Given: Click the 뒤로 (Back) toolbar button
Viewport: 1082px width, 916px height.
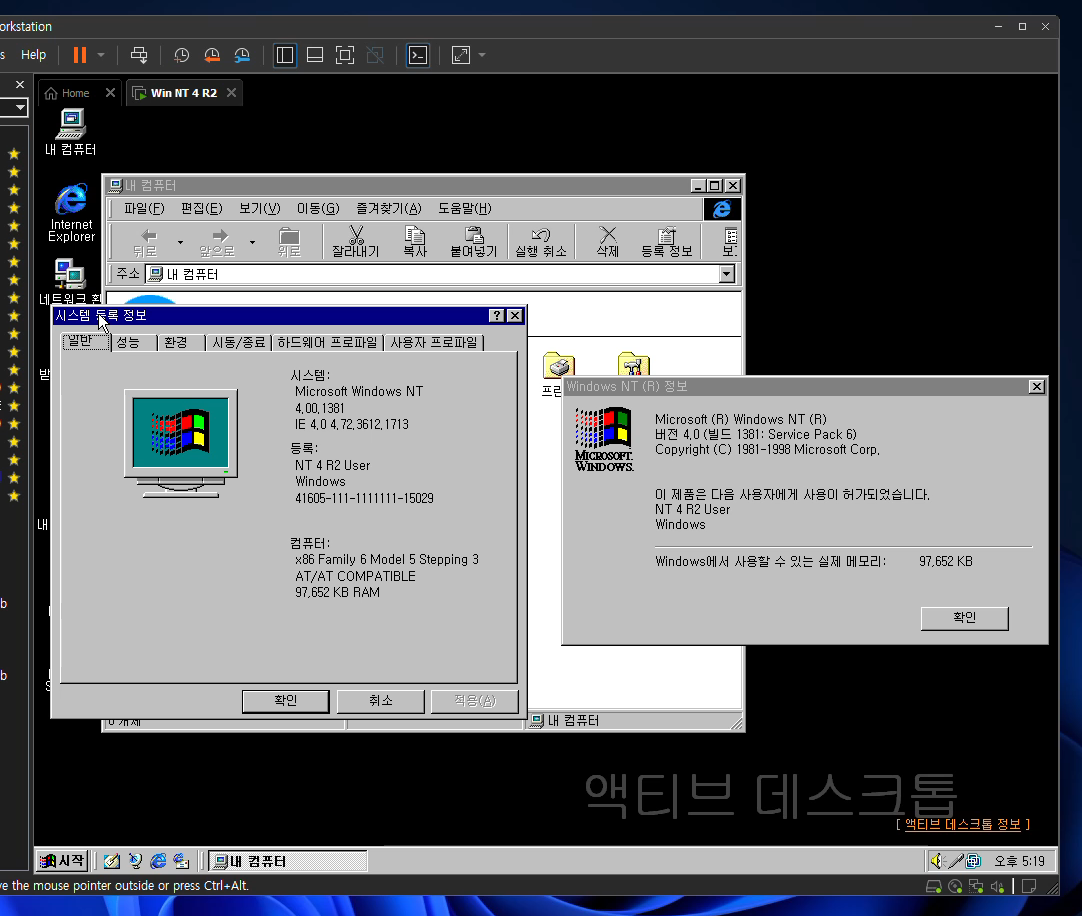Looking at the screenshot, I should click(x=146, y=242).
